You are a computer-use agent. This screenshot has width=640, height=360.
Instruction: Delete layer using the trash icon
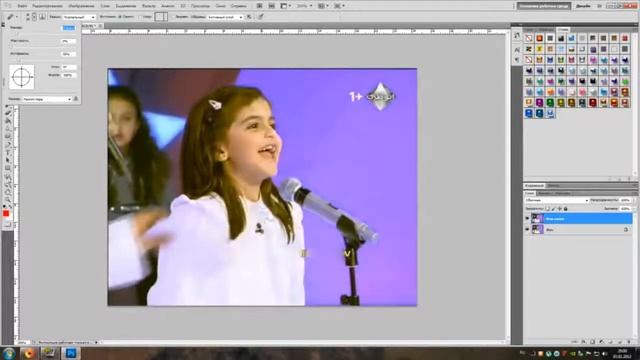[629, 342]
